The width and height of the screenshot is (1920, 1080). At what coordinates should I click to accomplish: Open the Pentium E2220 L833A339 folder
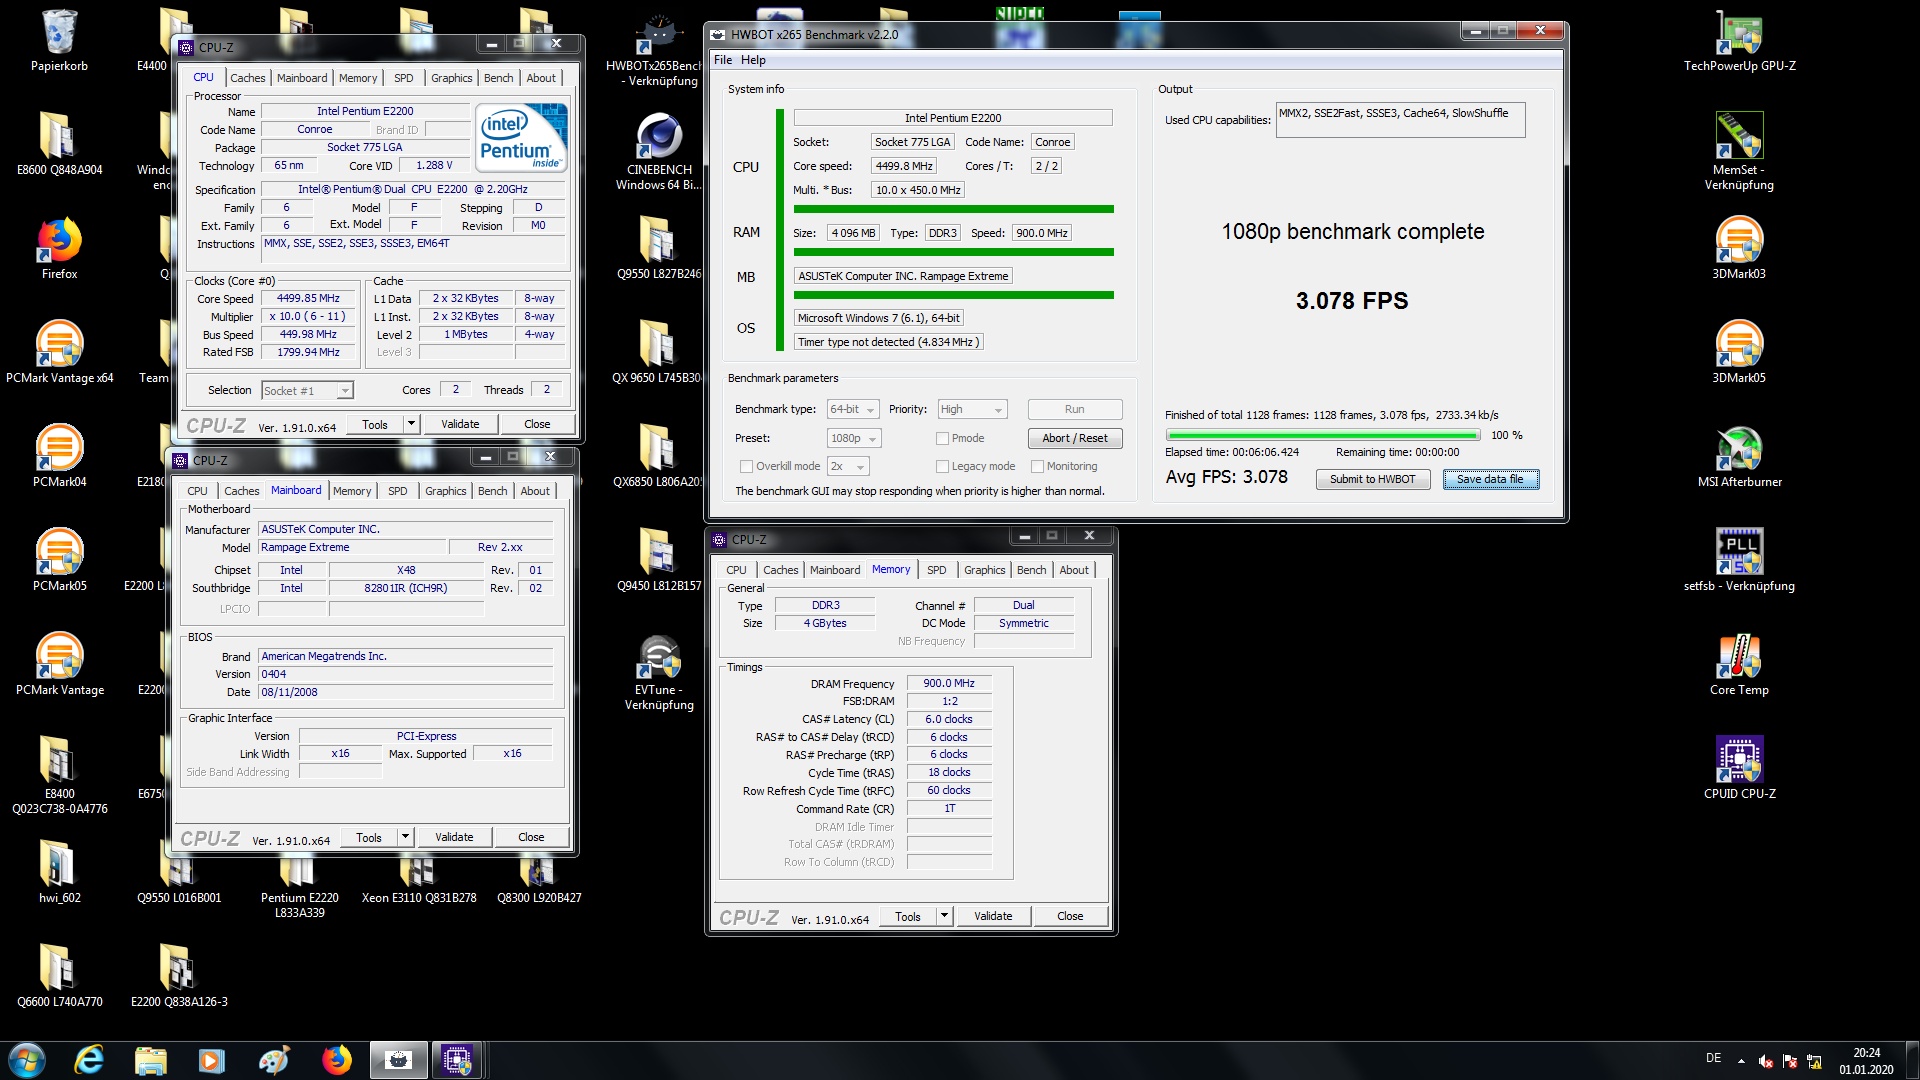(299, 888)
